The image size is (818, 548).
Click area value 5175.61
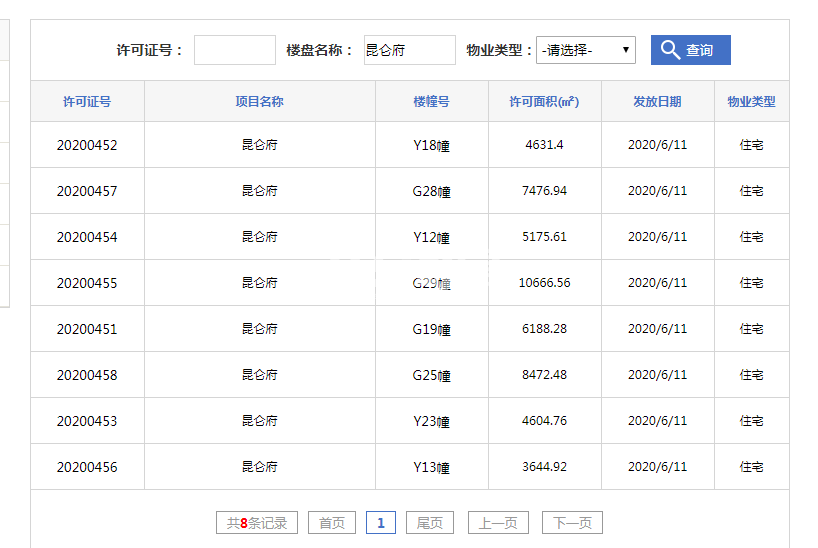point(544,236)
